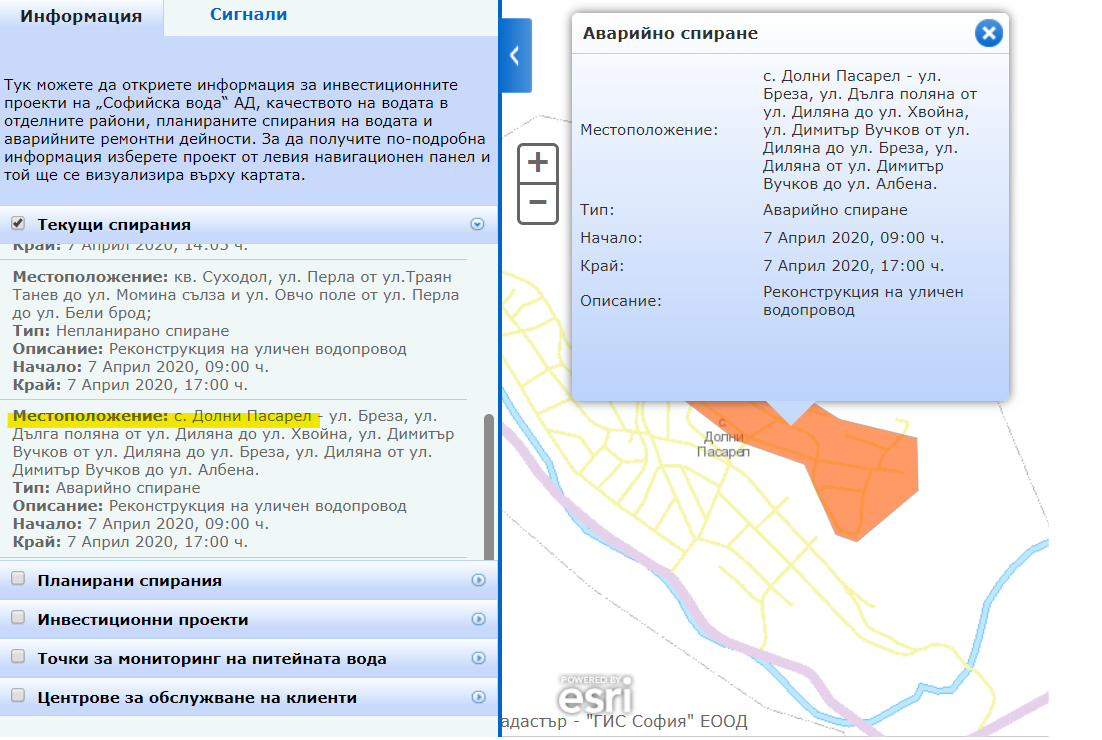Open the Текущи спирания header label
Image resolution: width=1102 pixels, height=740 pixels.
114,225
